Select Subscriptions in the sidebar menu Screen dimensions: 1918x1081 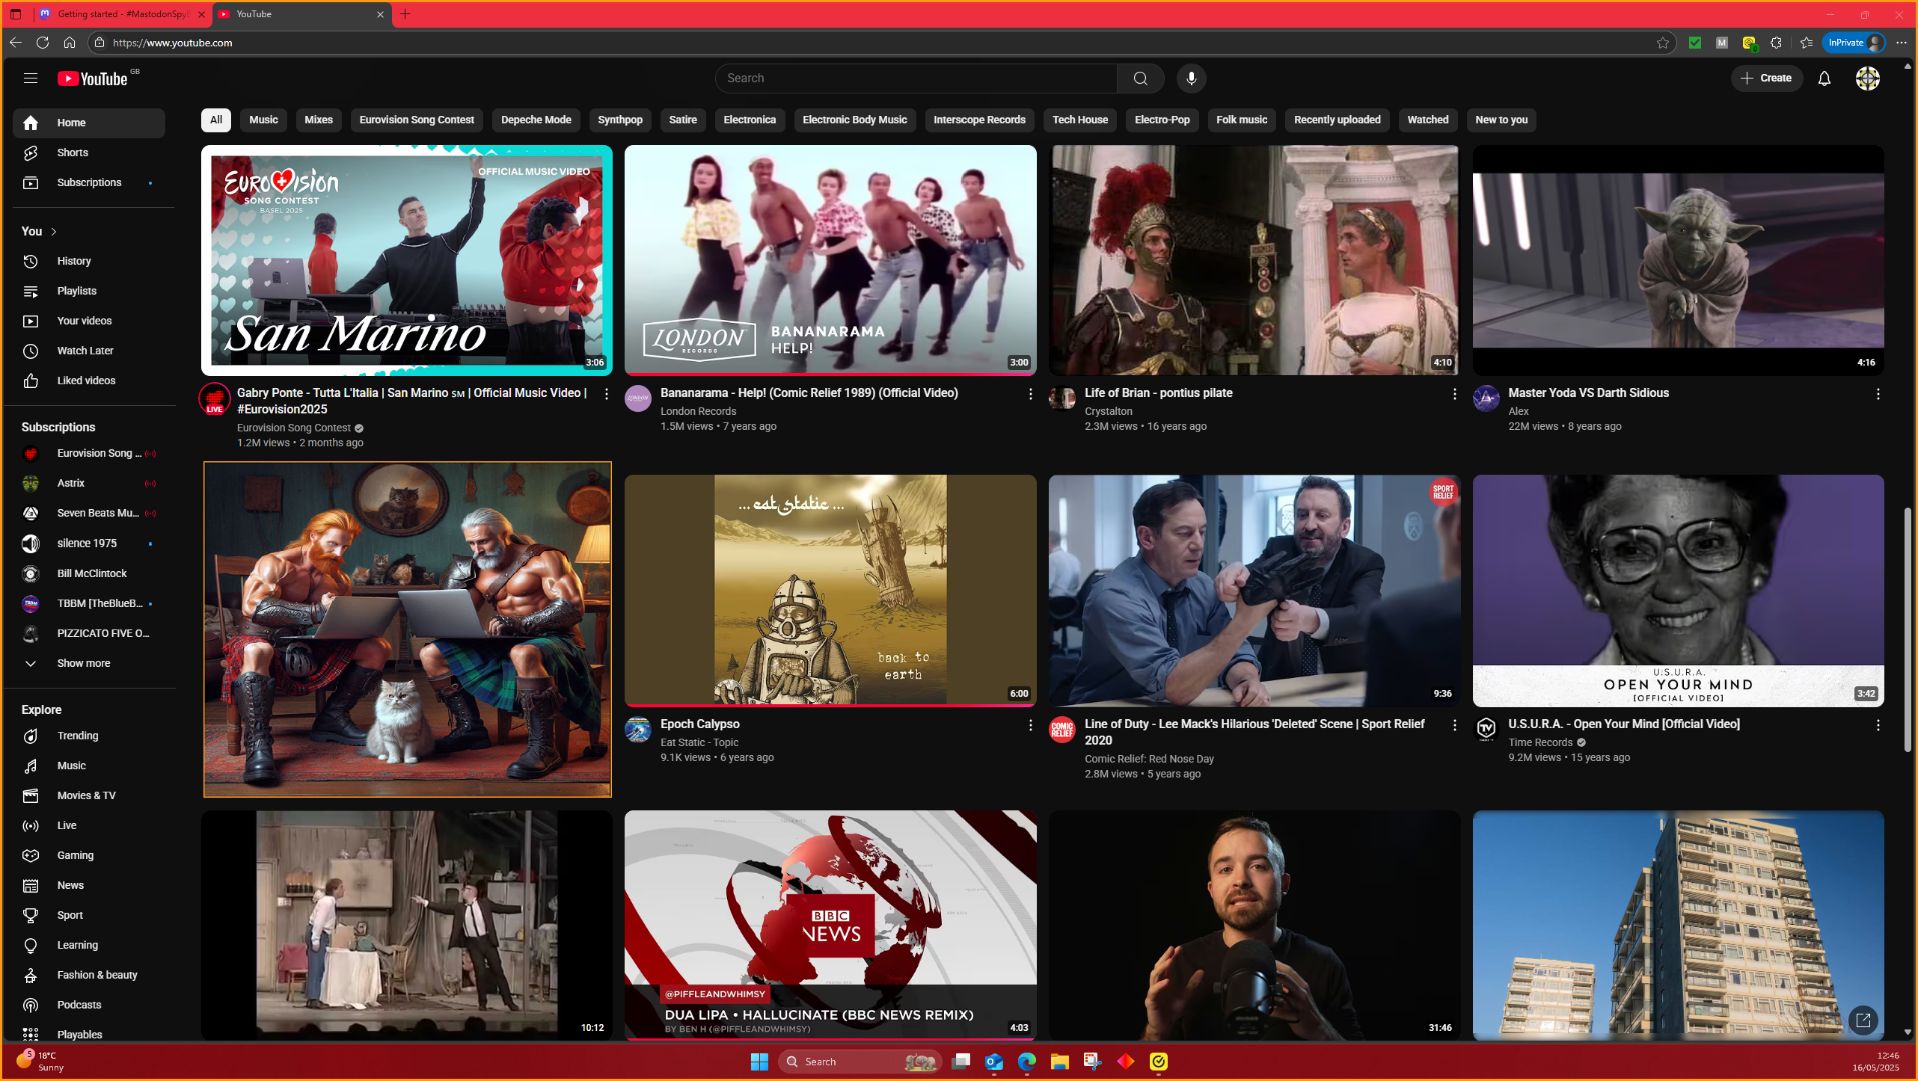pyautogui.click(x=89, y=183)
